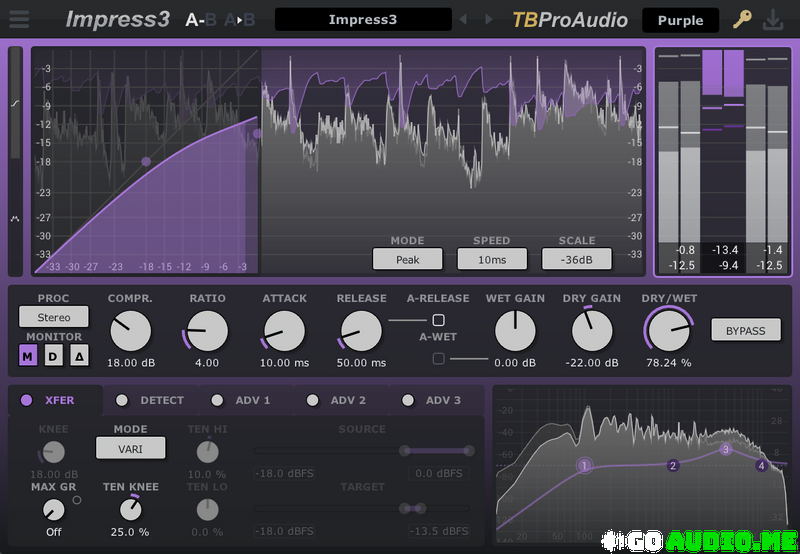This screenshot has width=800, height=554.
Task: Click the download update icon
Action: click(773, 20)
